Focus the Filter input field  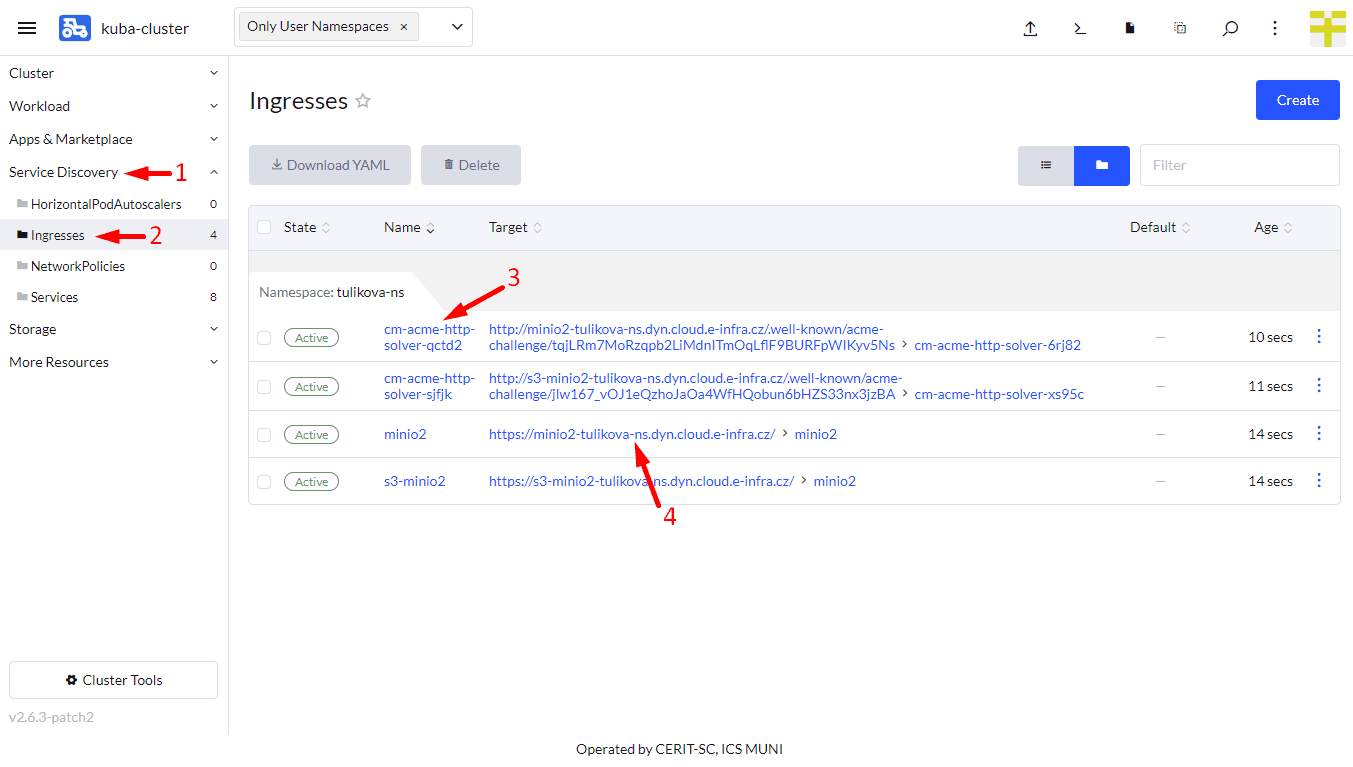[x=1239, y=165]
